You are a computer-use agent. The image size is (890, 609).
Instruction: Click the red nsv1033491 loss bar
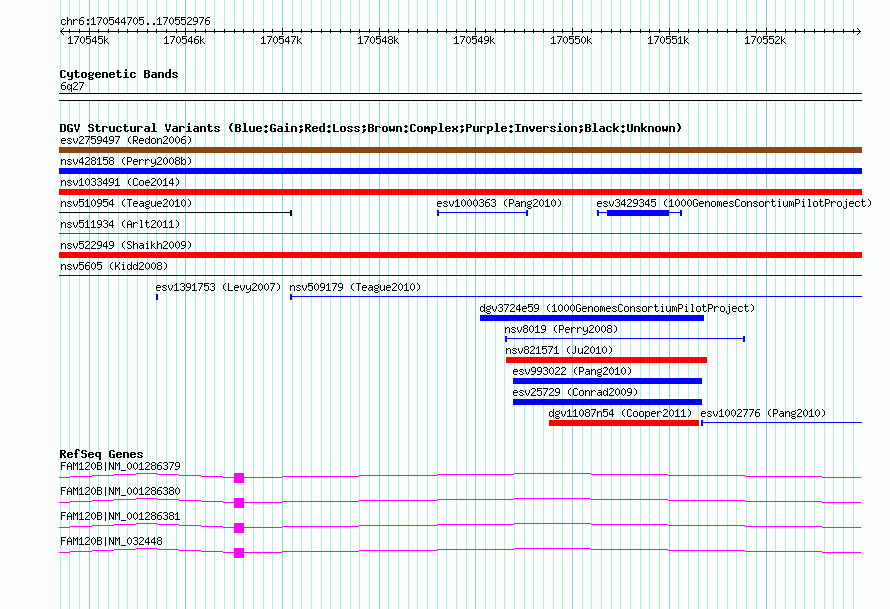(460, 192)
